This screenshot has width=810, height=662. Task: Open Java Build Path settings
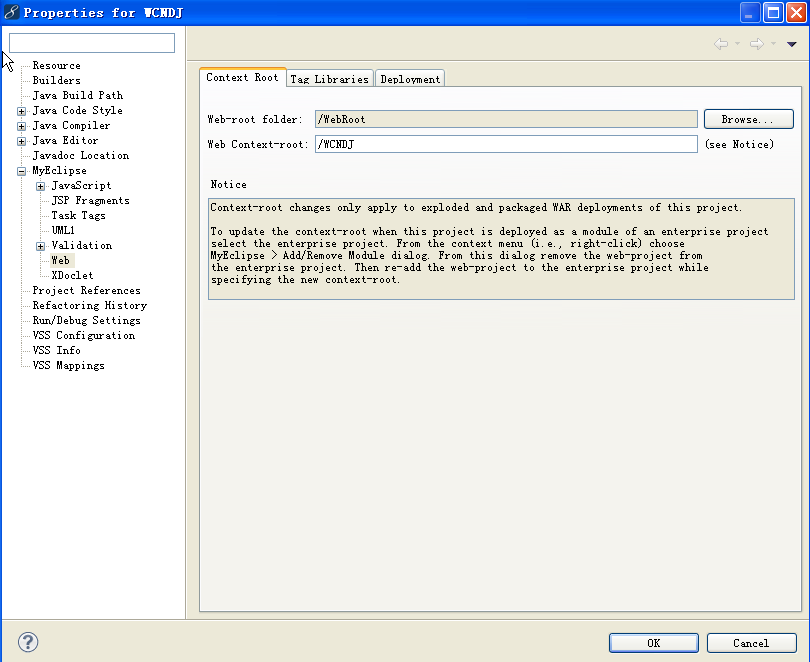coord(78,96)
